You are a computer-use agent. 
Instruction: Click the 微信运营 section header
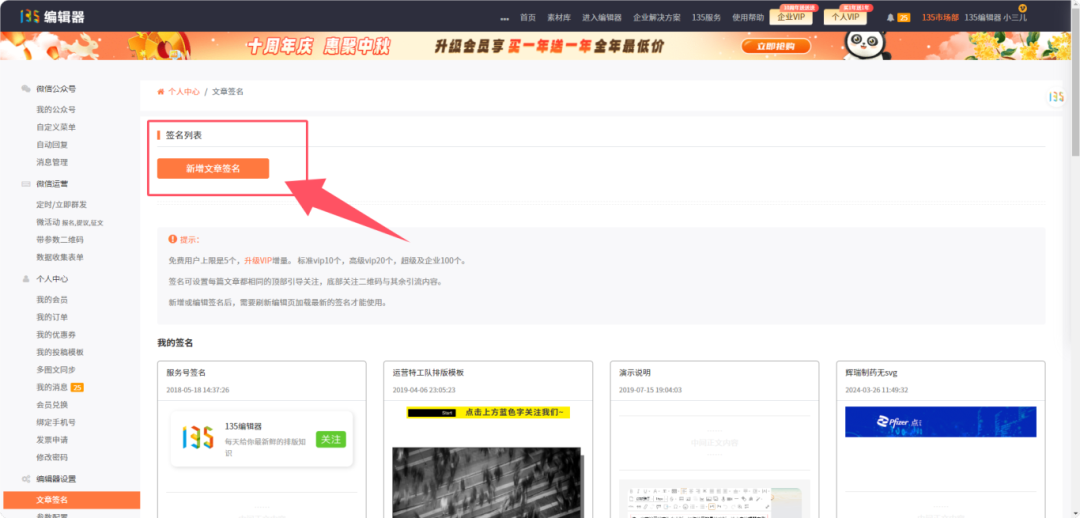point(52,184)
